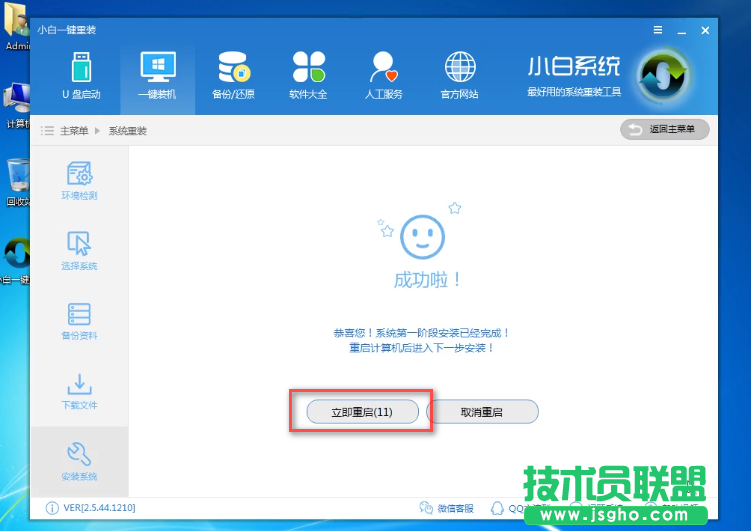Open 微信客服 contact
The height and width of the screenshot is (531, 751).
(x=446, y=508)
